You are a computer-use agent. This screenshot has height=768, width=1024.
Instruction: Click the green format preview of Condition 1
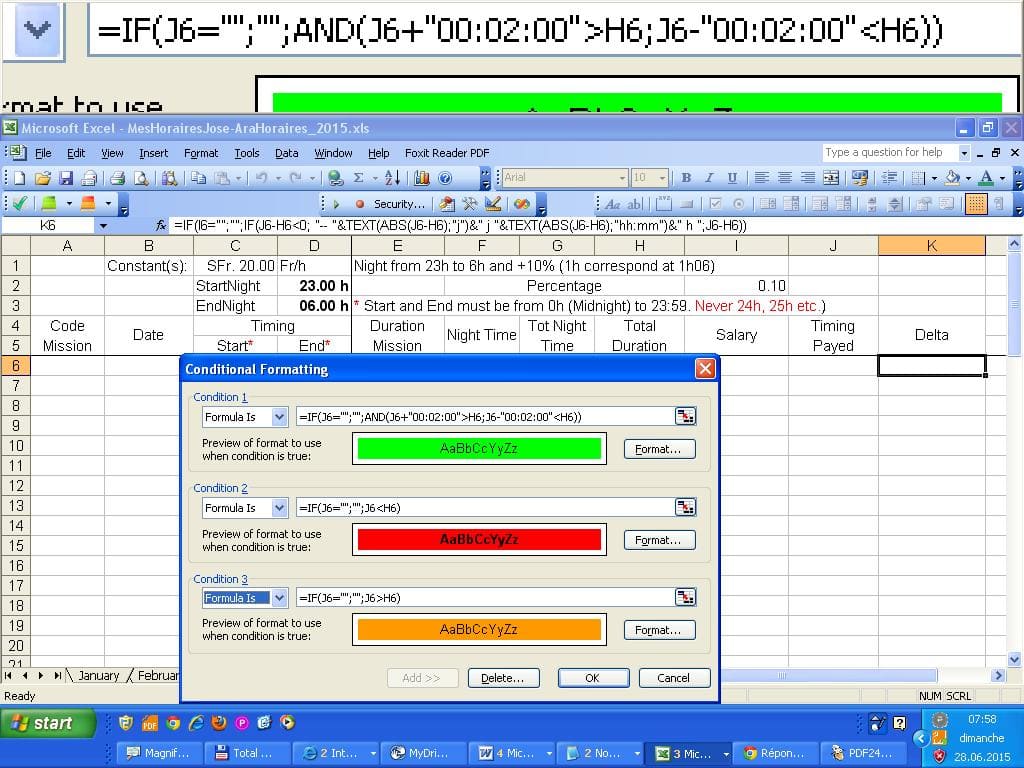click(479, 449)
